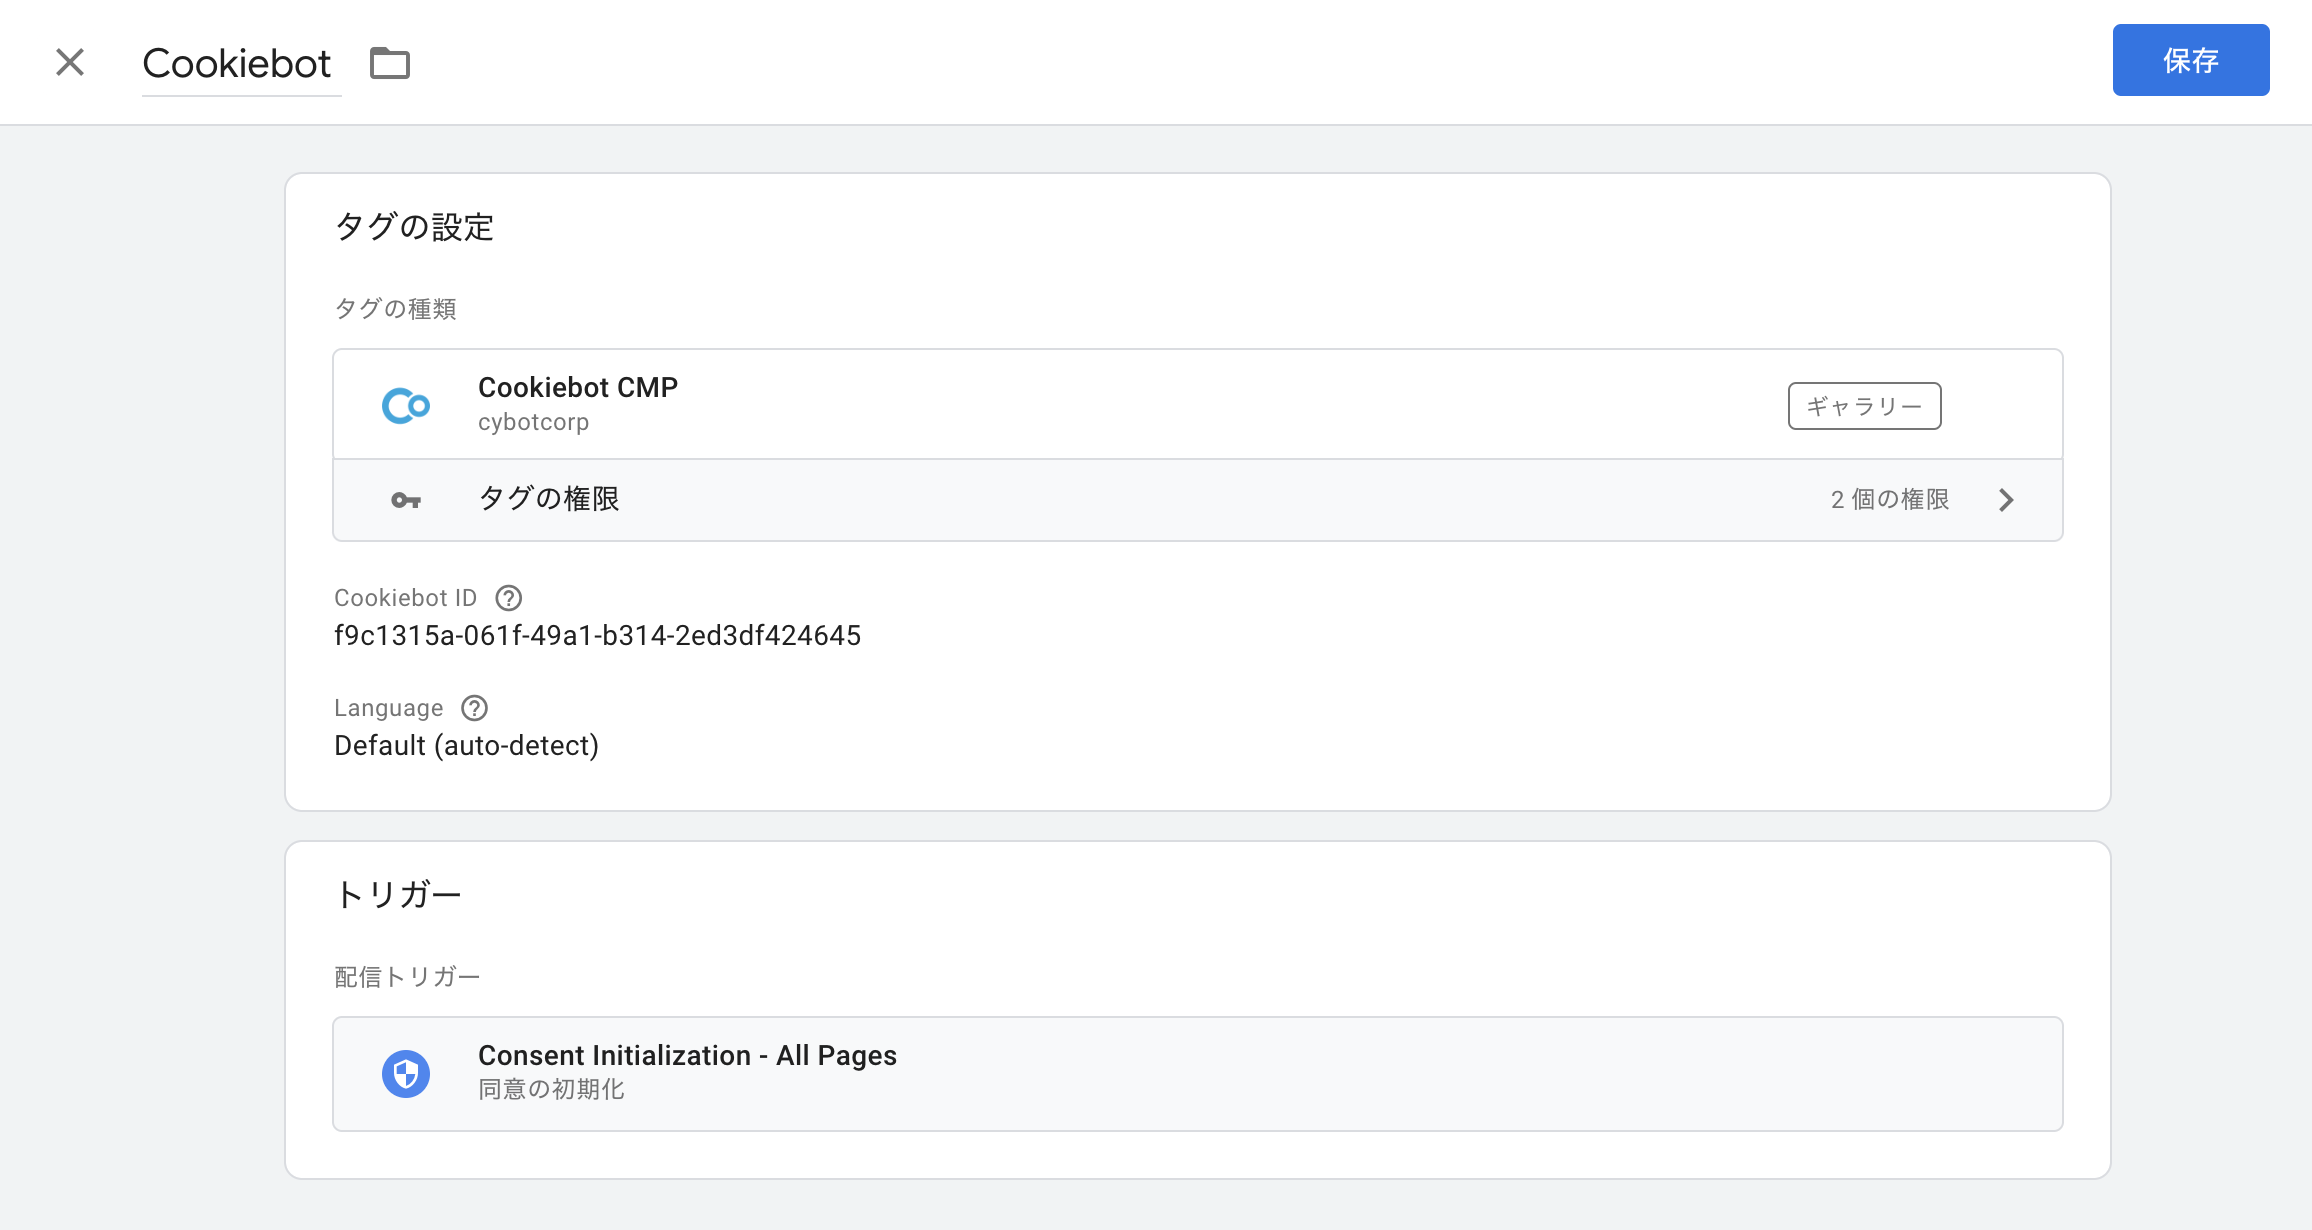Screen dimensions: 2312x1230
Task: Expand tag permissions with the chevron arrow
Action: (x=2006, y=500)
